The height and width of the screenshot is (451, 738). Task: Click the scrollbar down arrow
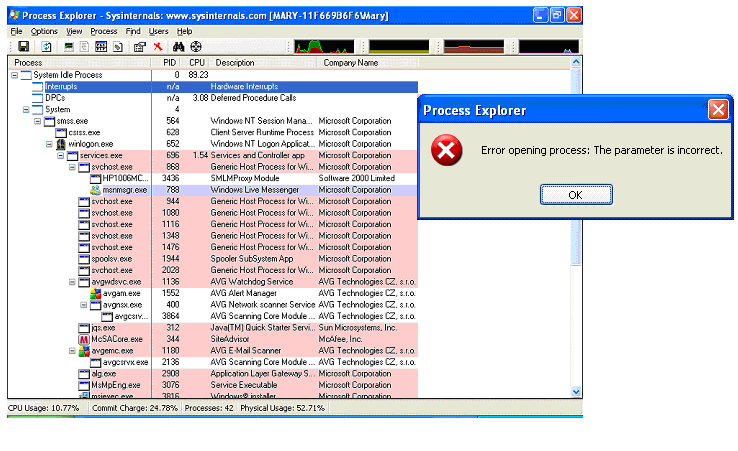(576, 391)
